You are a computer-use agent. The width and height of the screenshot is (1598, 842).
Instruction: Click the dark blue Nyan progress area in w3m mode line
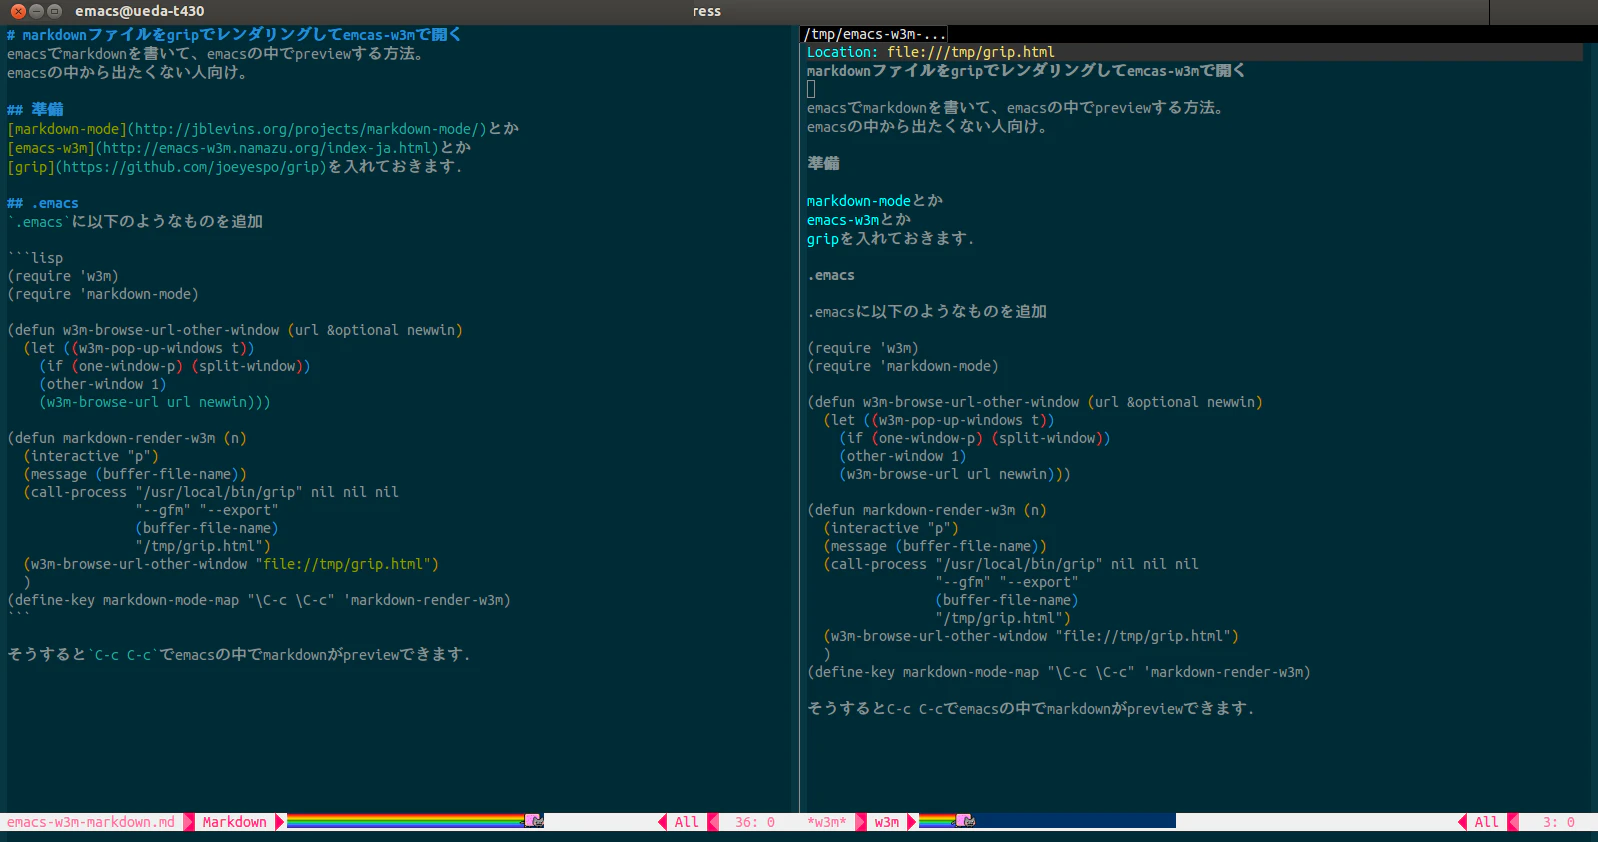point(1075,821)
